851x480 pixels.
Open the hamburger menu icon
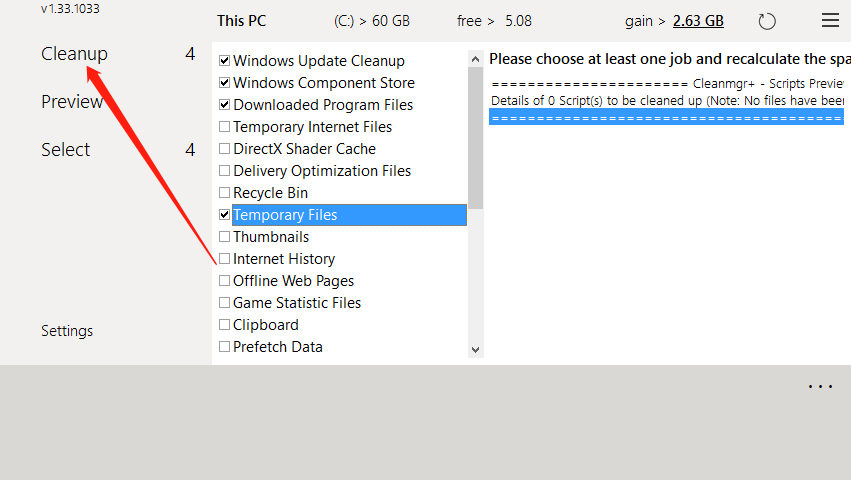[830, 20]
